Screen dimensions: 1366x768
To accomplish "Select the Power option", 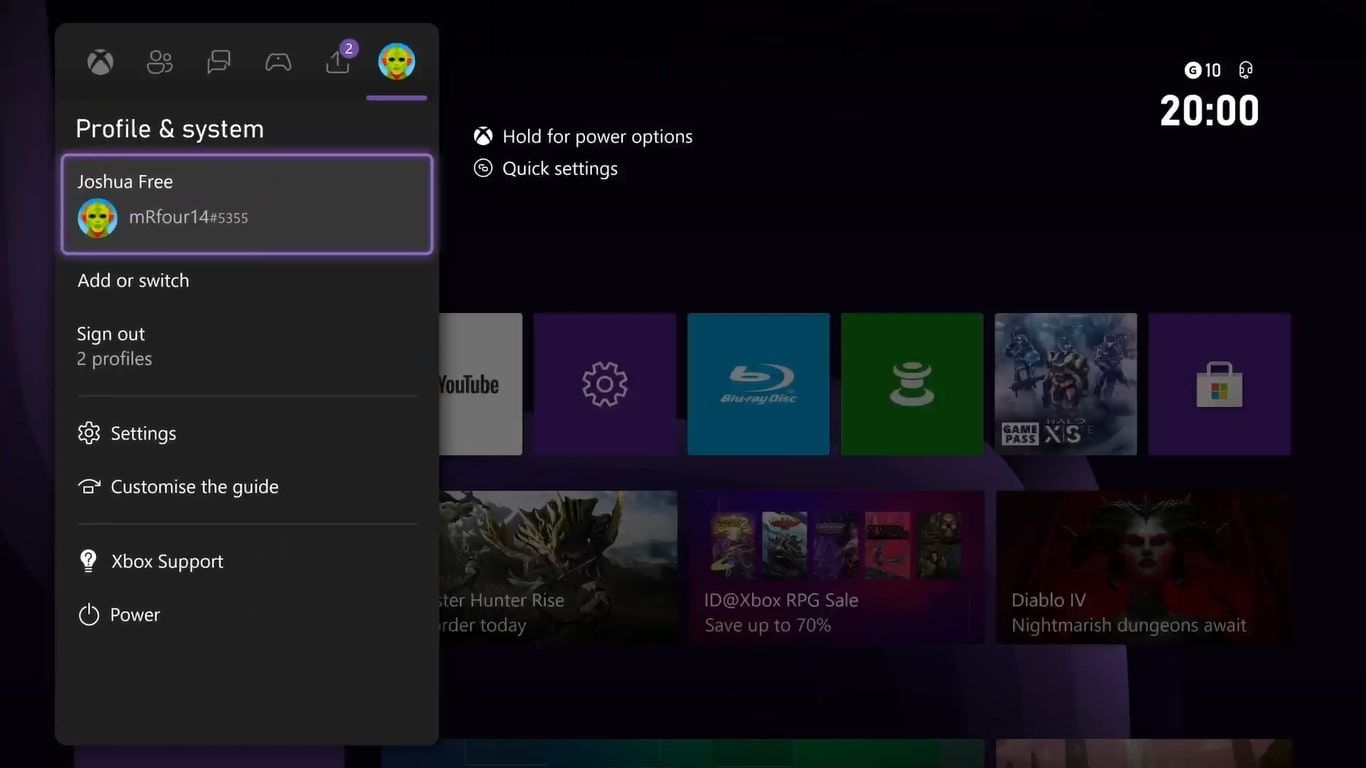I will click(x=135, y=614).
